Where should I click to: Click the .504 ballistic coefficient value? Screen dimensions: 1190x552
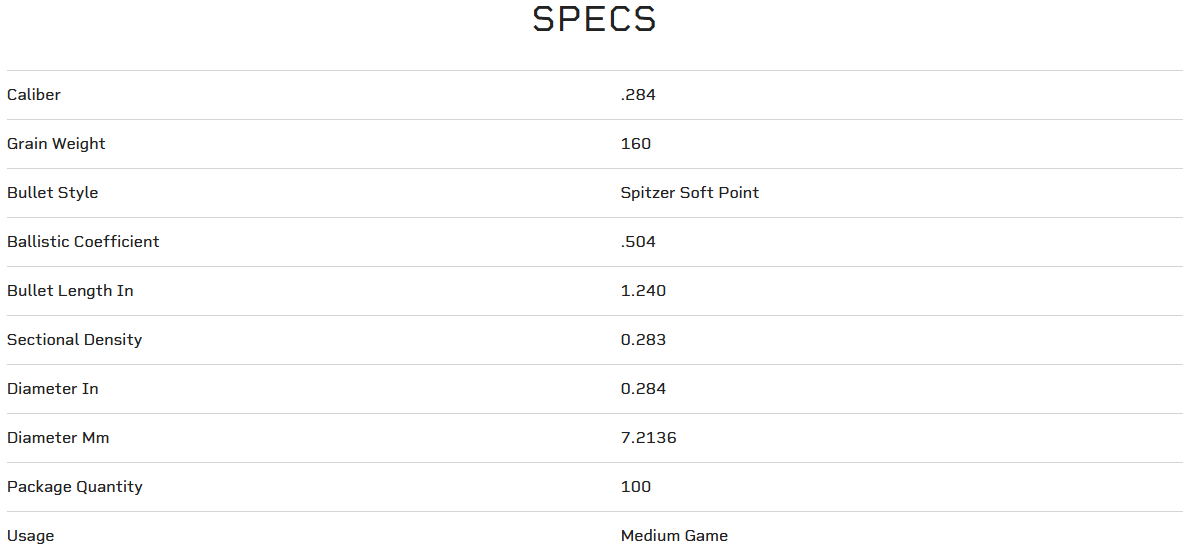coord(638,242)
